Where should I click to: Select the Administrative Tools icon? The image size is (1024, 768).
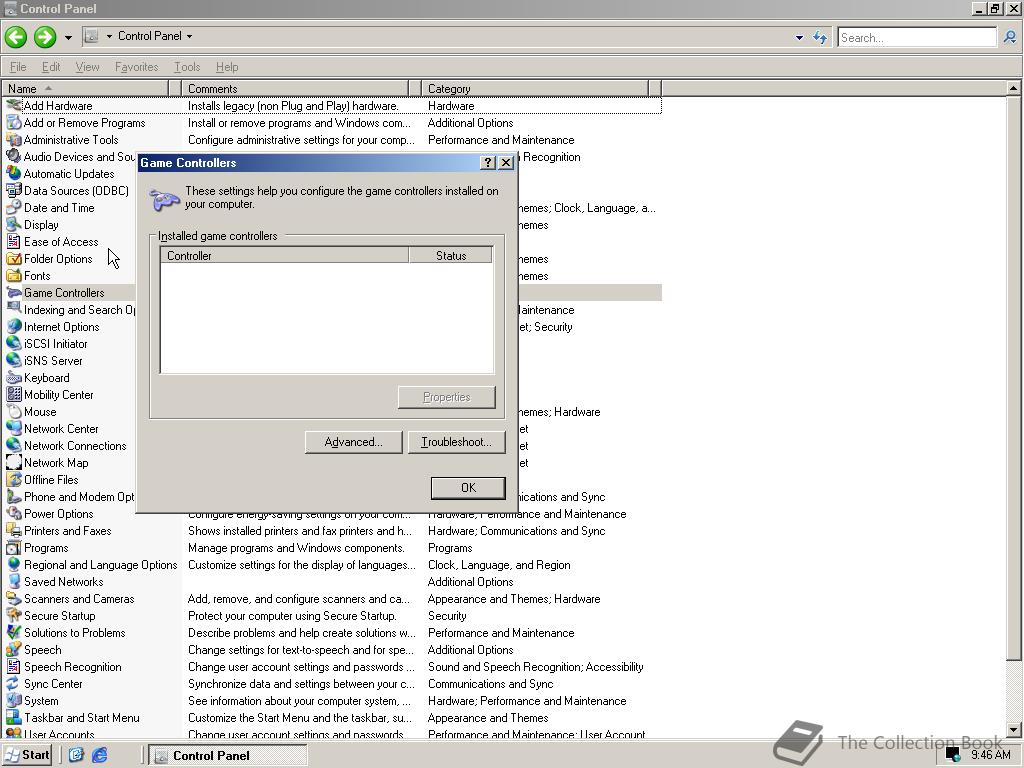13,139
